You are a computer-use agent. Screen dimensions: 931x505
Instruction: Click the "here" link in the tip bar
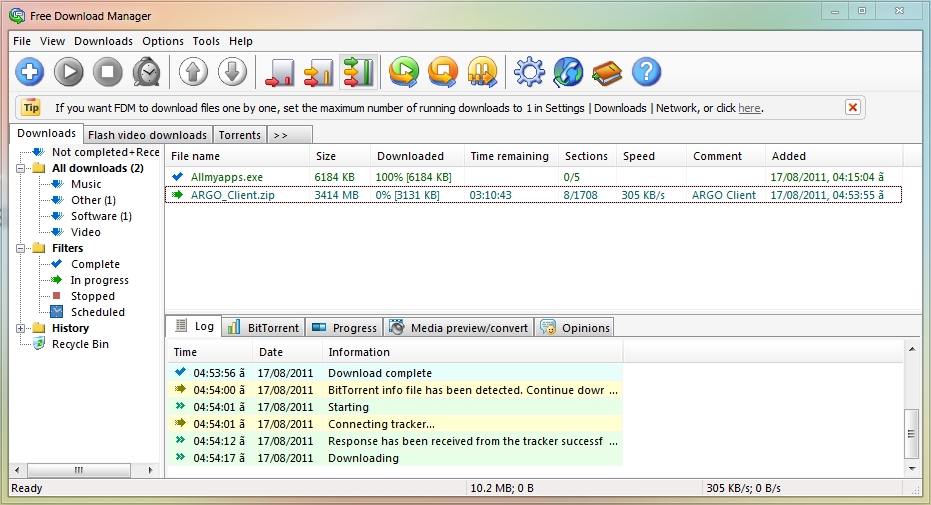749,108
